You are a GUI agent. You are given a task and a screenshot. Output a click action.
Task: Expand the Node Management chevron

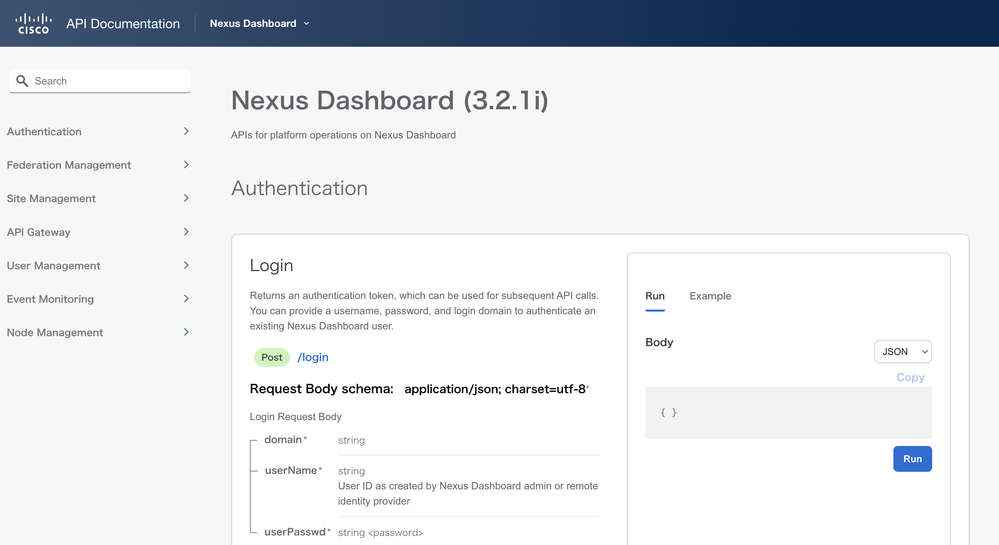pos(186,332)
